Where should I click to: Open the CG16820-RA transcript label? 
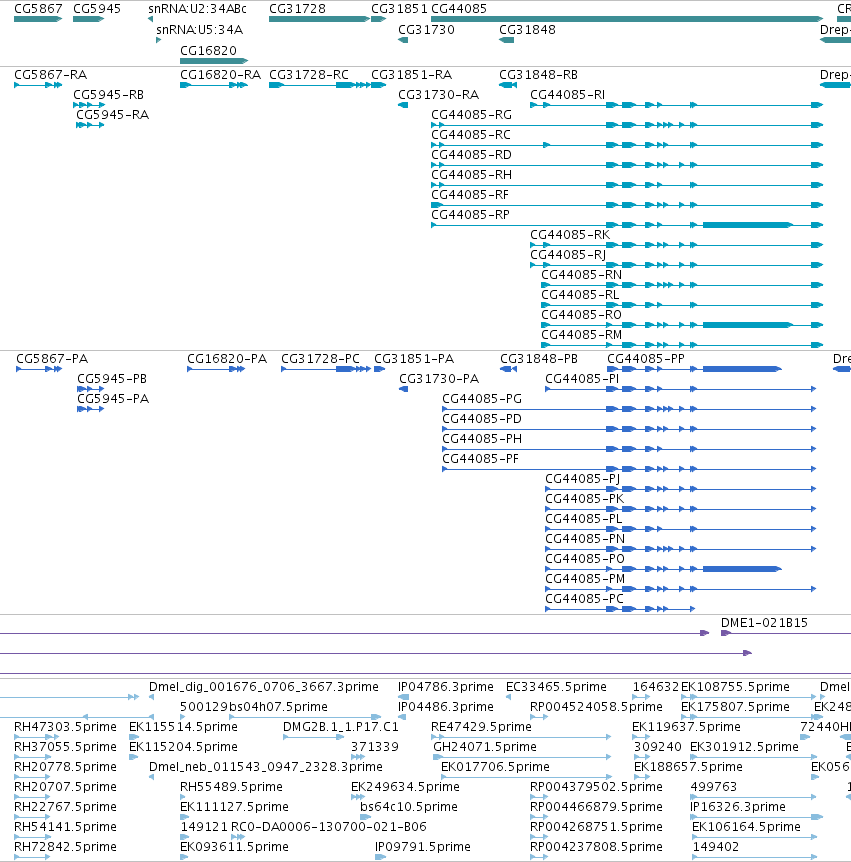(220, 75)
